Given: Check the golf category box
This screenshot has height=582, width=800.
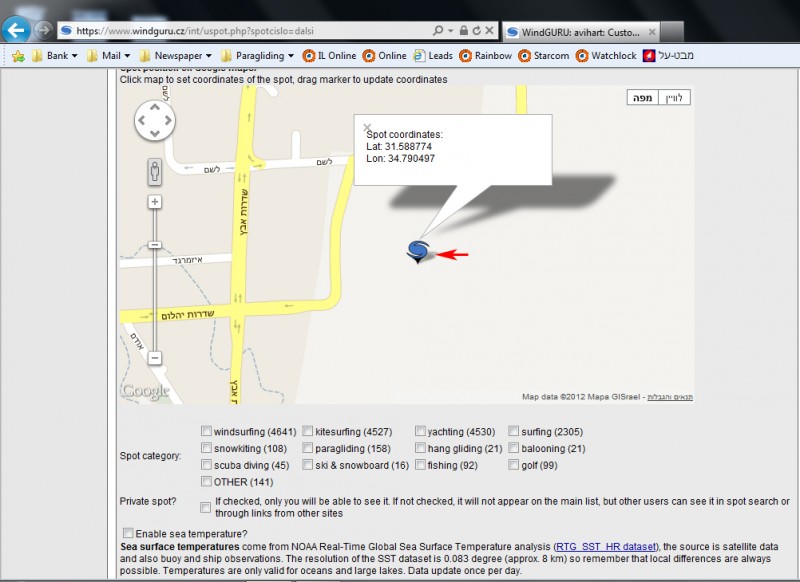Looking at the screenshot, I should [x=513, y=465].
